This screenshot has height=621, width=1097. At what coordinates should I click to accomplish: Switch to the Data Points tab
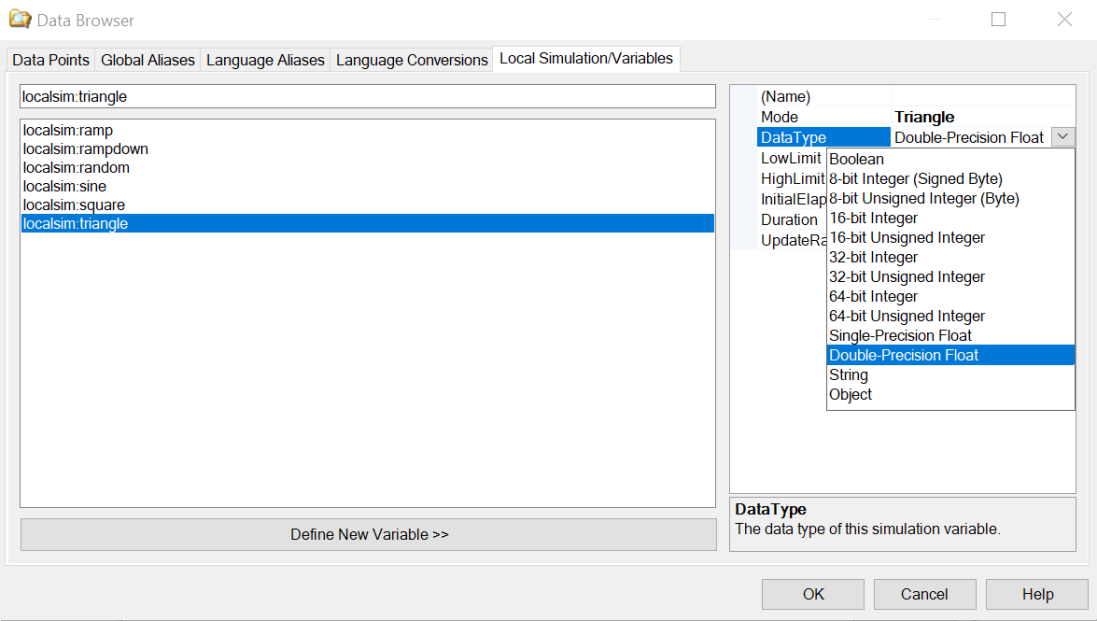point(51,60)
